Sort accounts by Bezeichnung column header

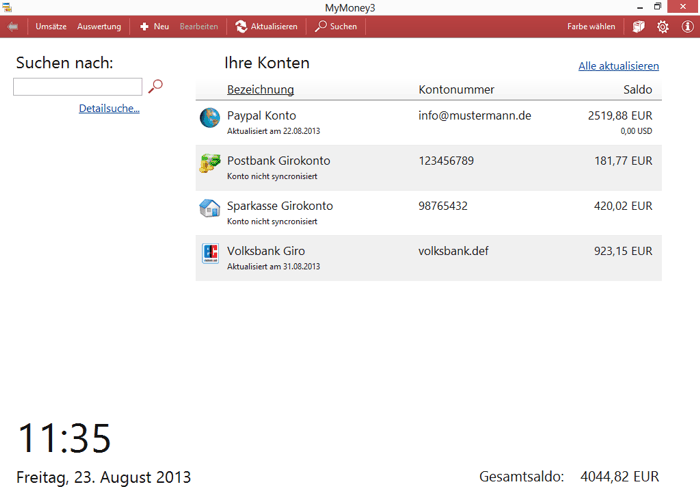[260, 90]
